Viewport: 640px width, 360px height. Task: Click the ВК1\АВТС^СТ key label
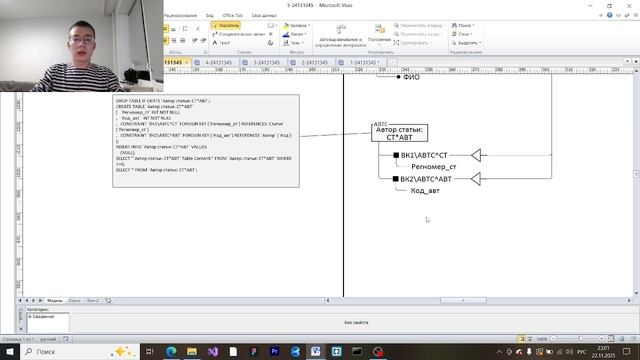tap(424, 155)
